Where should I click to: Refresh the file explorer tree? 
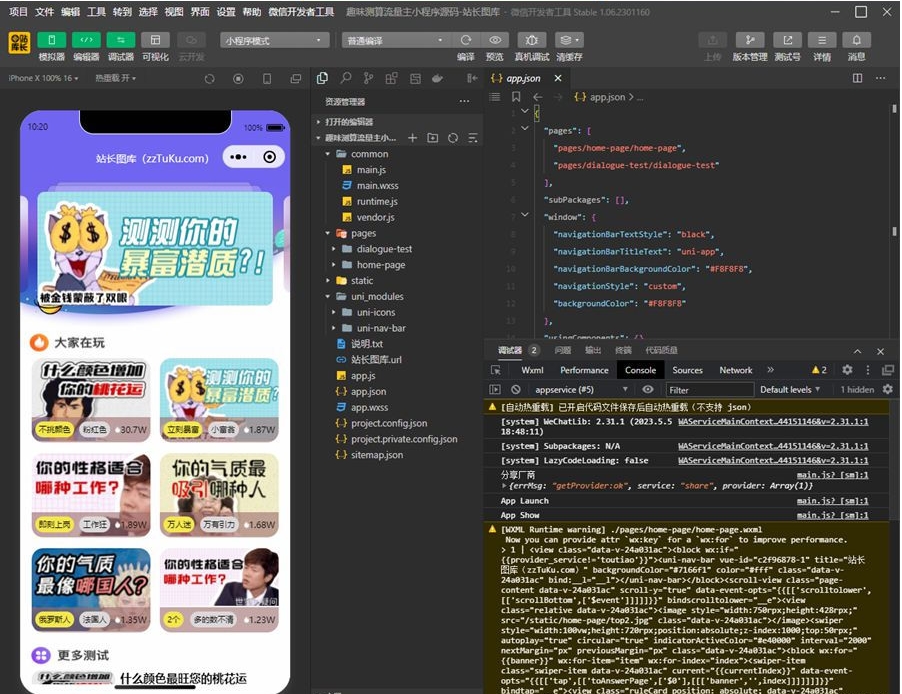click(x=453, y=138)
